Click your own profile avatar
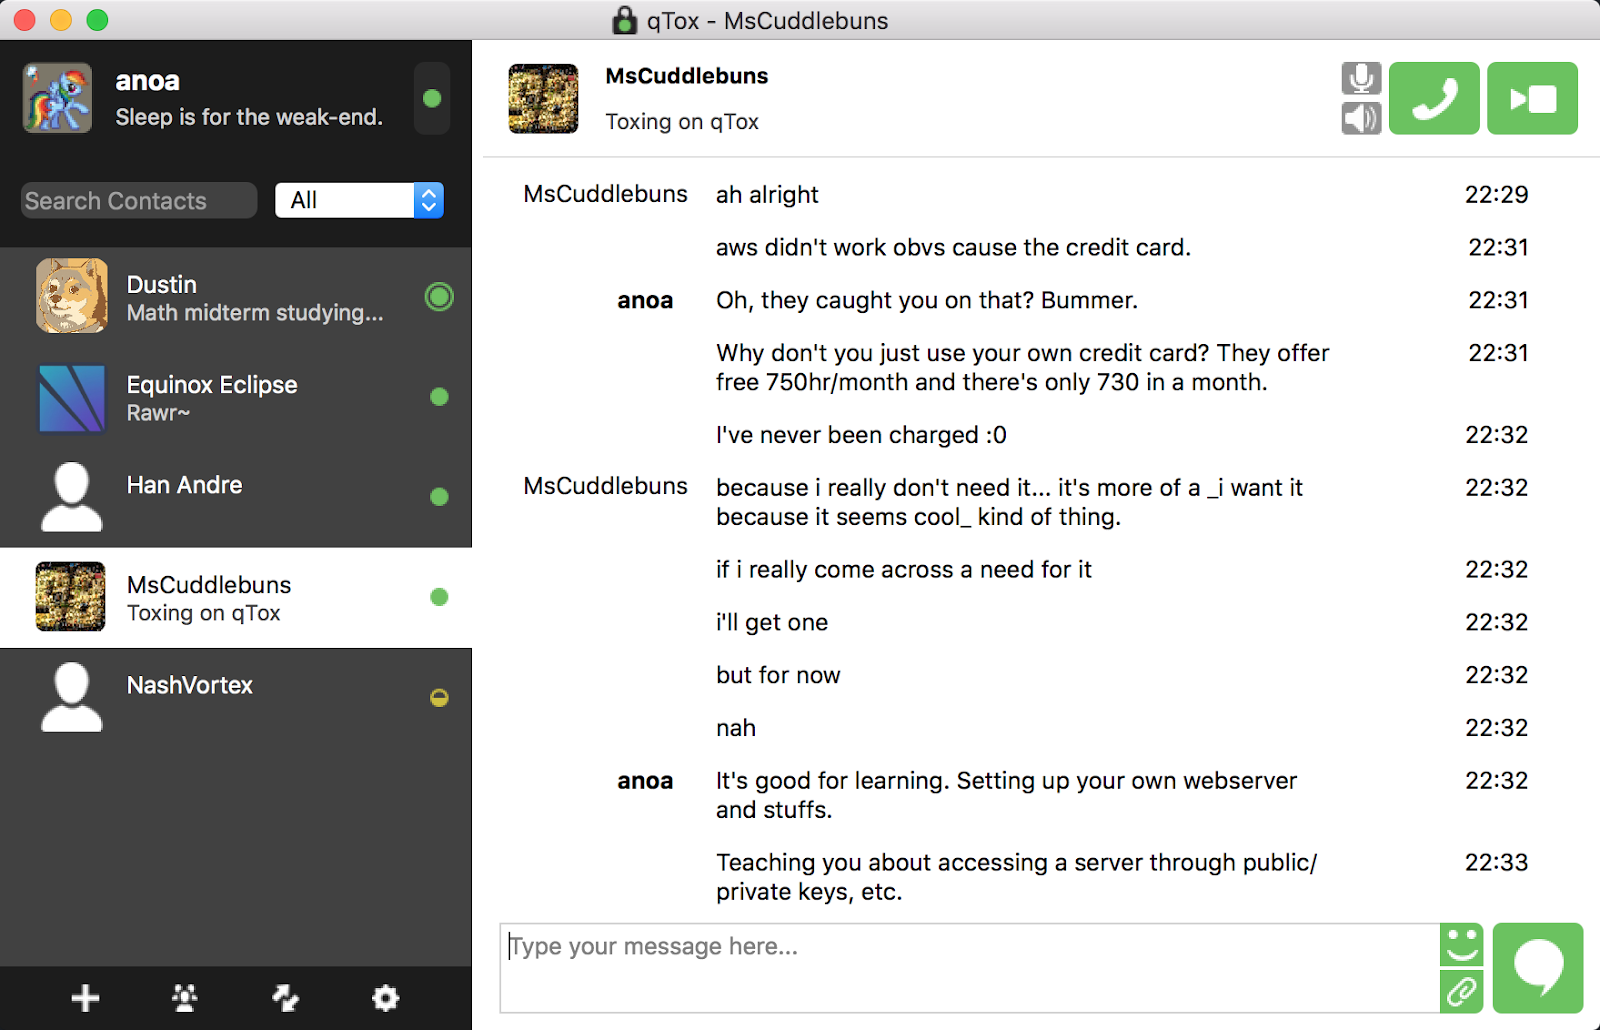Viewport: 1600px width, 1030px height. pyautogui.click(x=57, y=97)
